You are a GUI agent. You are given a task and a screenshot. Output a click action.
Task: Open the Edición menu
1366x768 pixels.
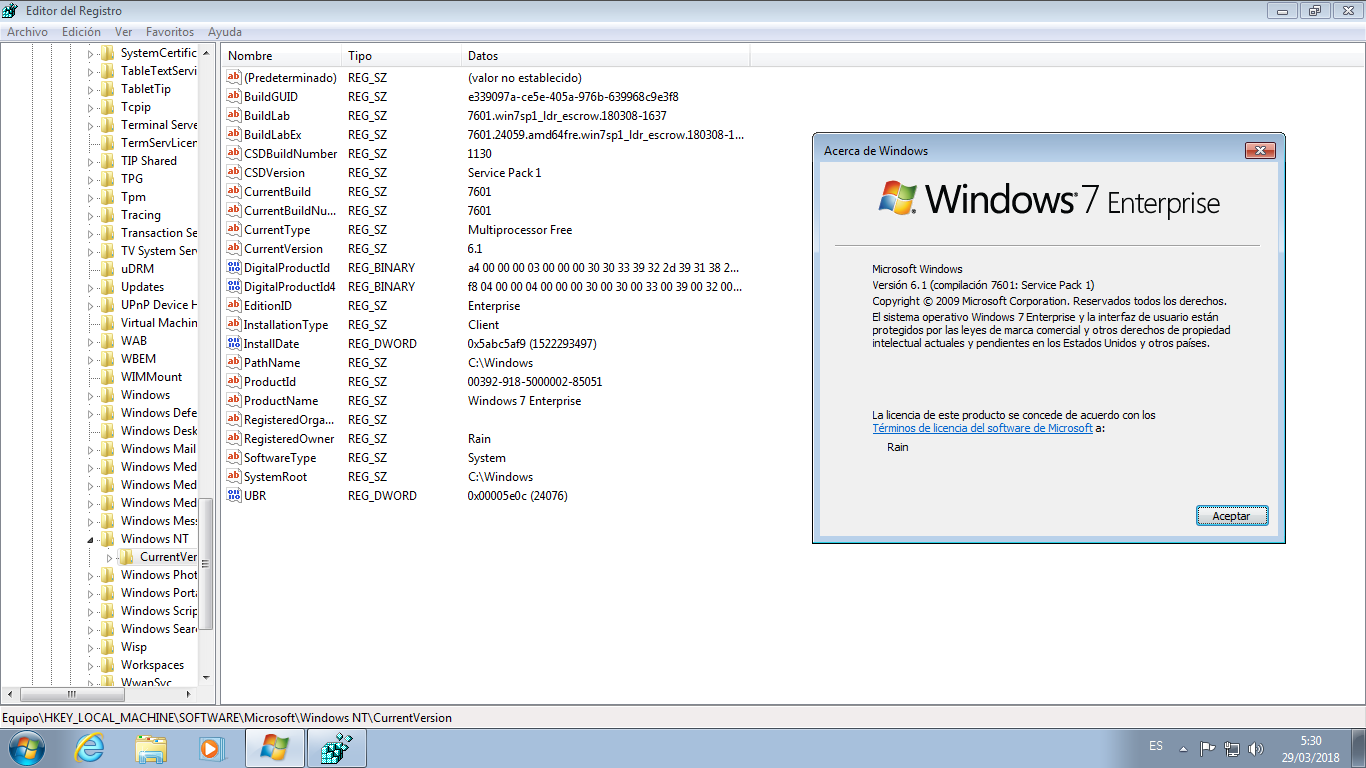(x=81, y=32)
